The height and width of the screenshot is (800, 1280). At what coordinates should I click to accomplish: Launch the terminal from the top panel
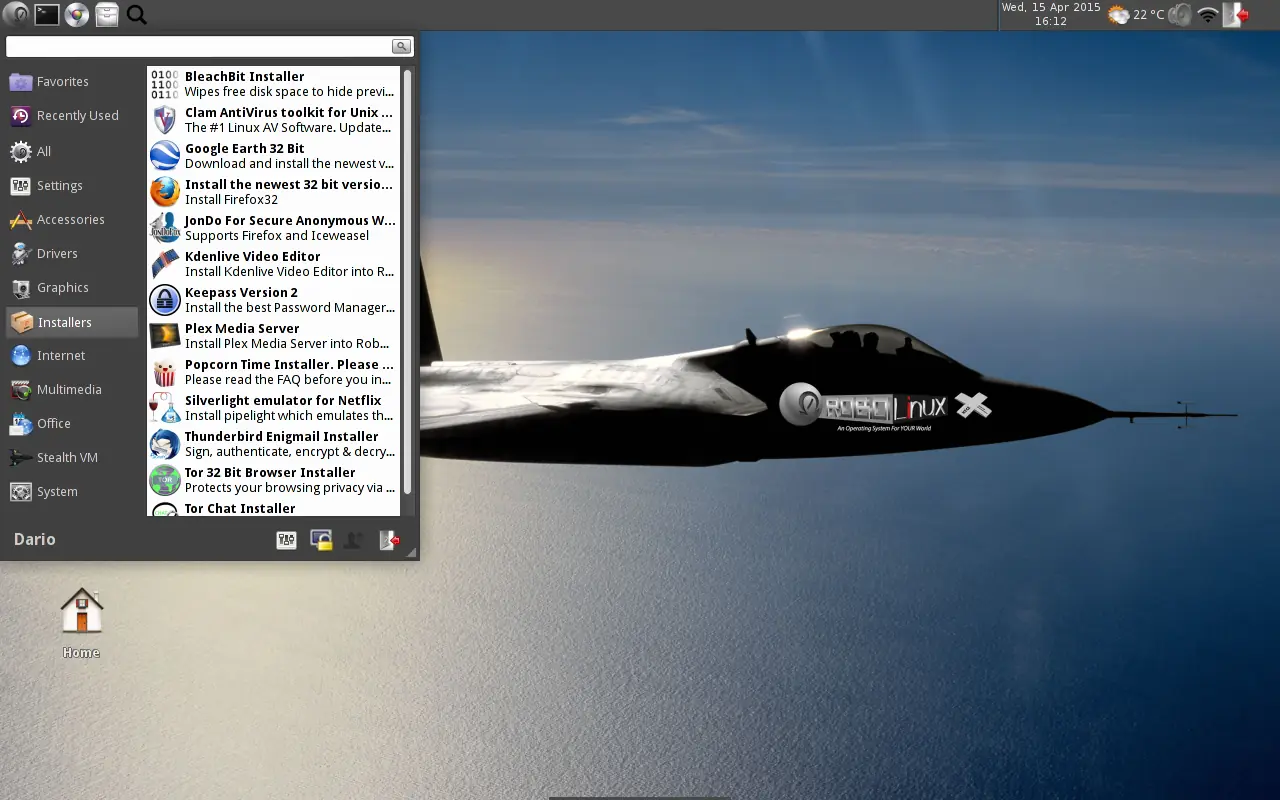pos(46,14)
